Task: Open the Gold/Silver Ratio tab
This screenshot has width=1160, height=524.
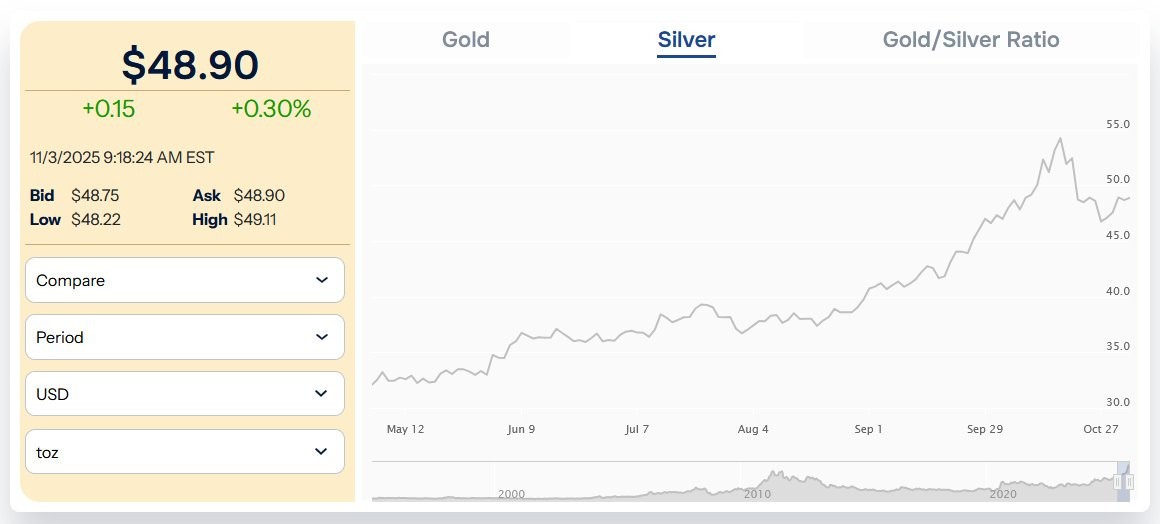Action: [970, 40]
